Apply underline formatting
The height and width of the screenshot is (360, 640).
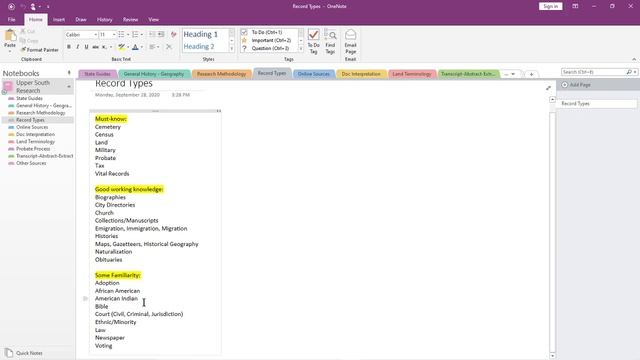coord(86,47)
